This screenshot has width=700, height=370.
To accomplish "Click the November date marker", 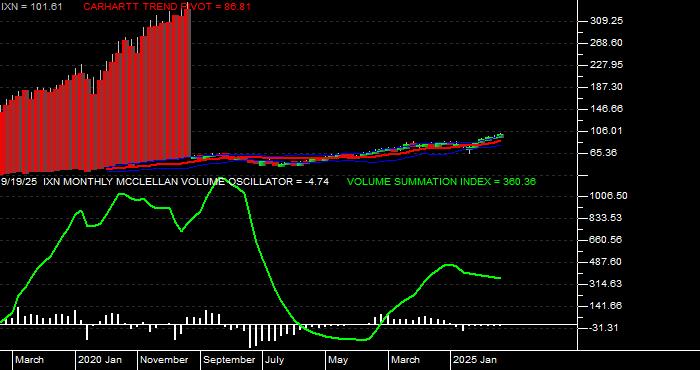I will coord(164,360).
